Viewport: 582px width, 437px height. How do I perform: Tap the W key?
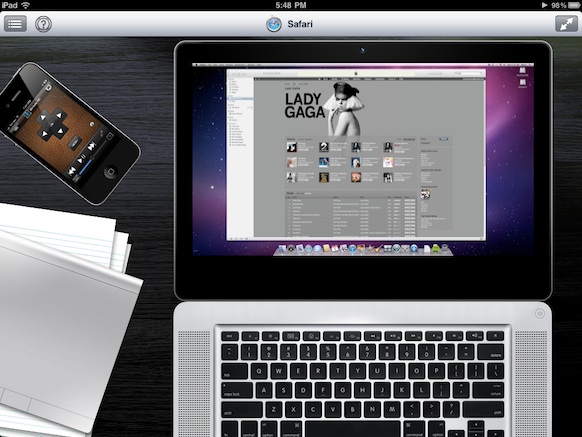point(279,371)
